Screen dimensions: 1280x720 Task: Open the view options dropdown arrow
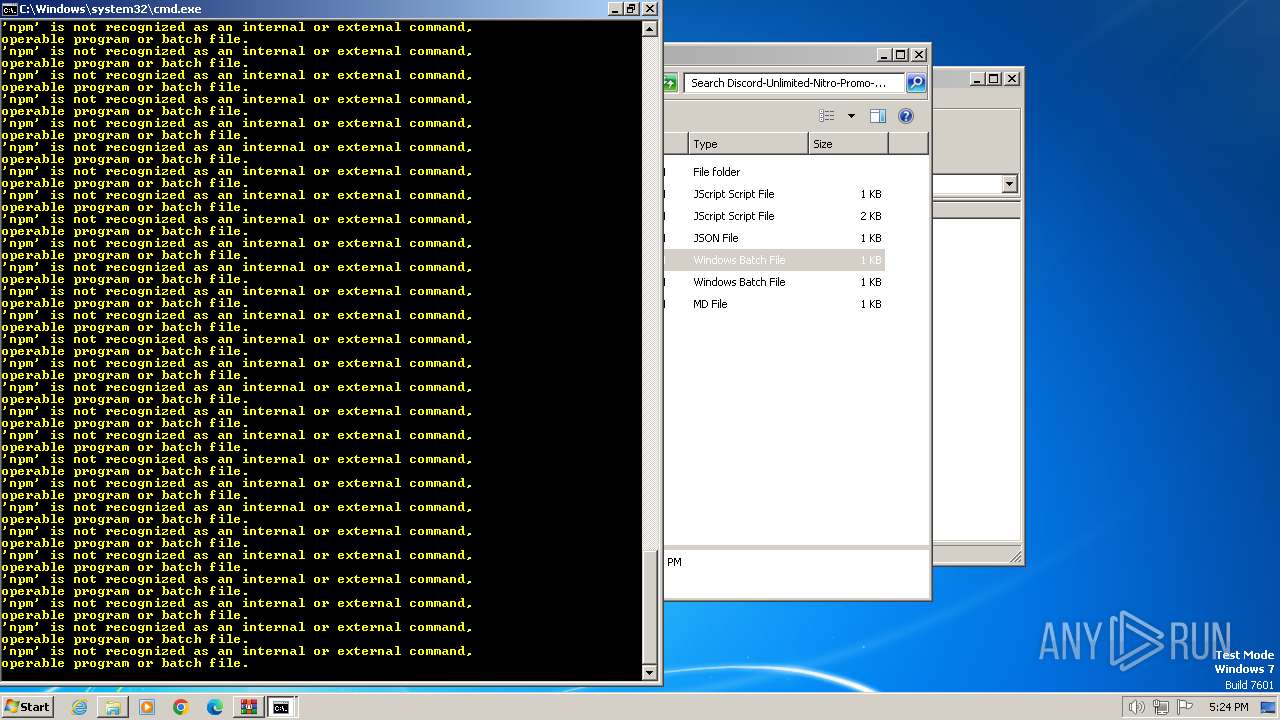851,116
